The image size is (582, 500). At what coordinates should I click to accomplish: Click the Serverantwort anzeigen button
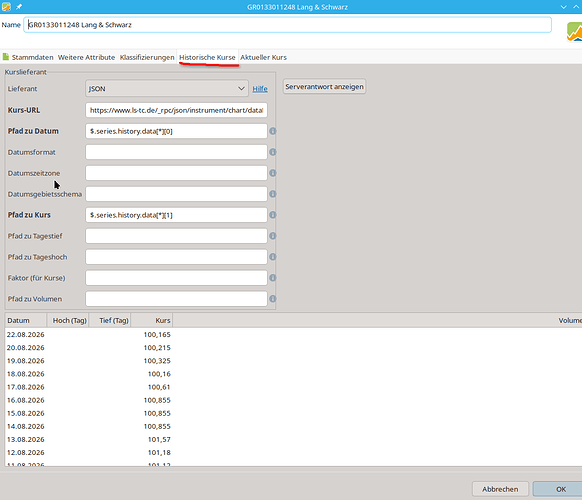tap(324, 86)
